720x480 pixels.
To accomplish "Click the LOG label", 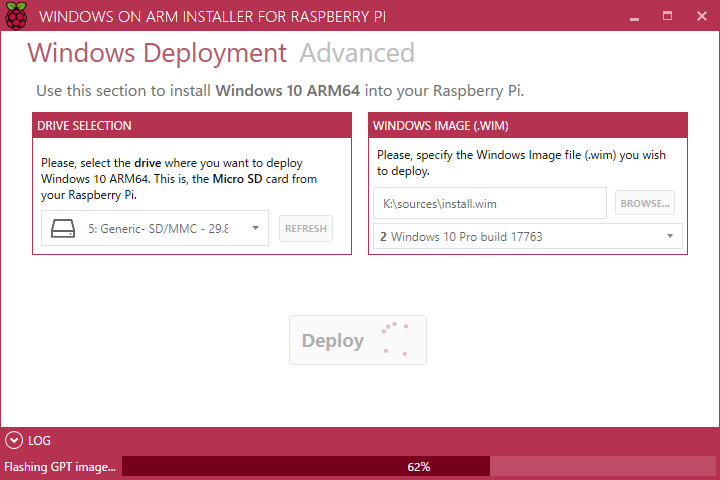I will [x=39, y=441].
